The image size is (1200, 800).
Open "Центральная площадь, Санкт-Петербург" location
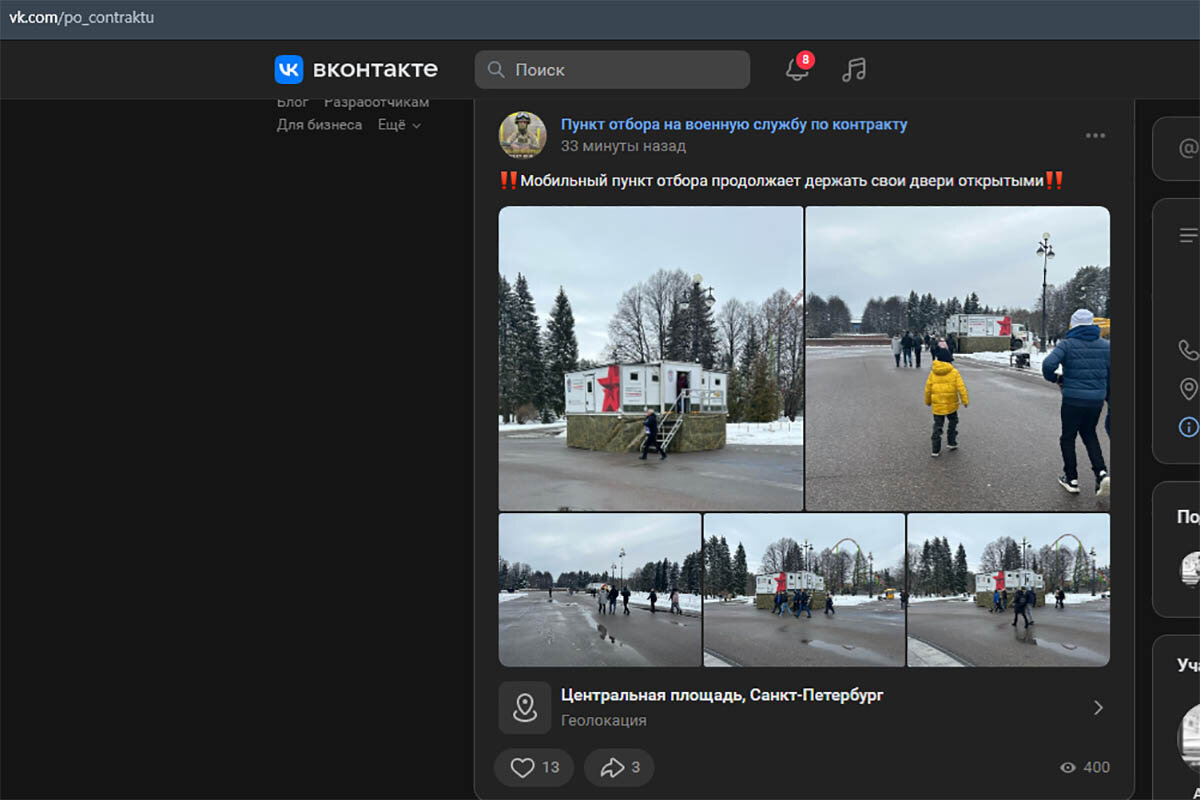pos(722,694)
